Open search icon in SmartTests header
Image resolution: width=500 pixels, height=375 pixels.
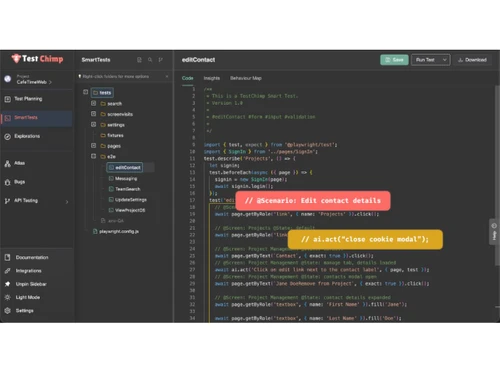click(x=150, y=60)
